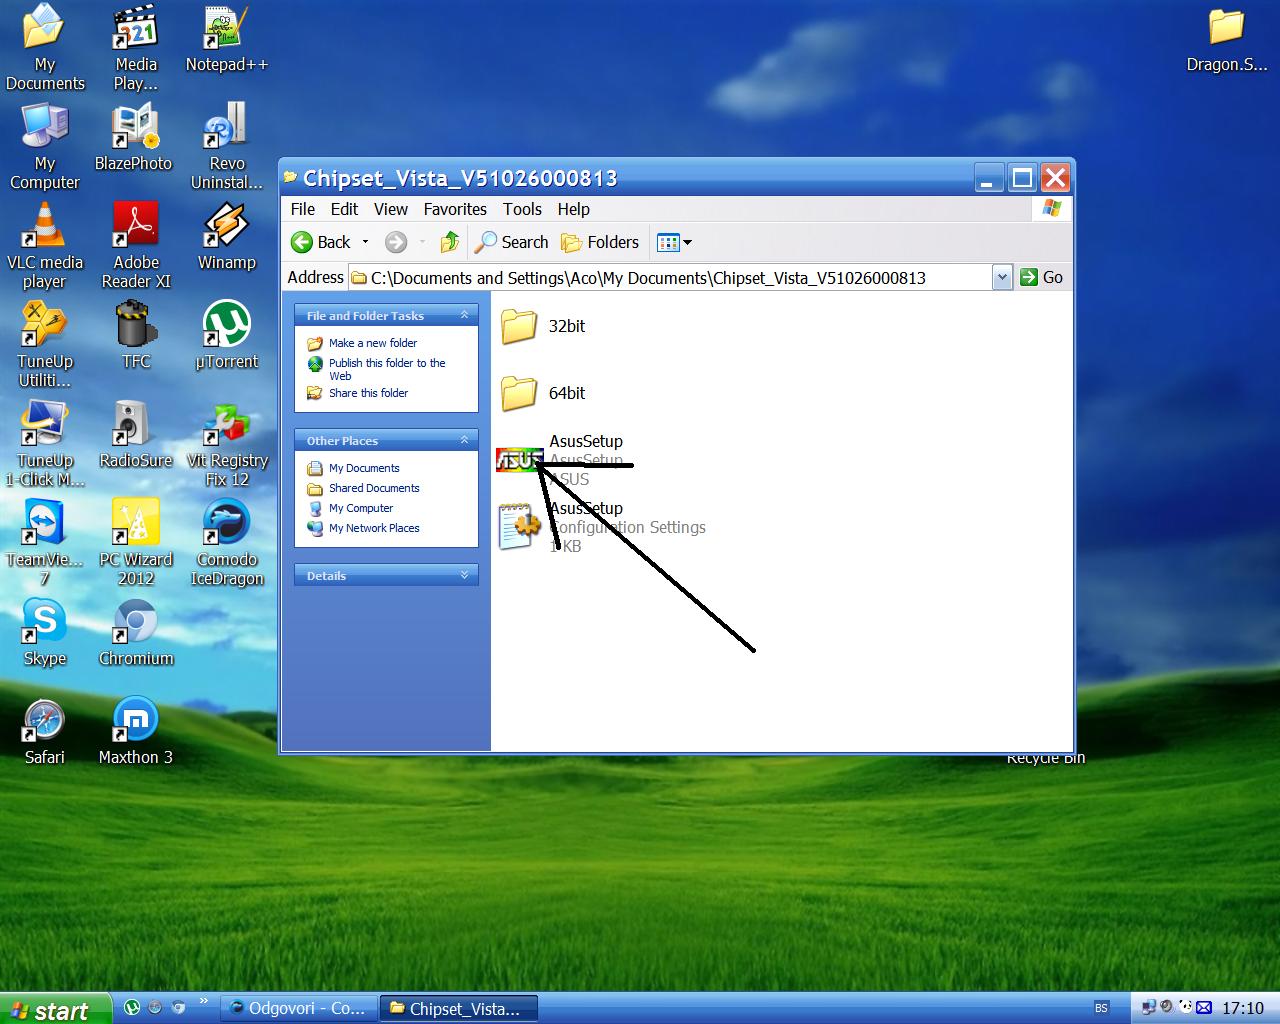Click the BS language indicator in taskbar
This screenshot has width=1280, height=1024.
click(x=1101, y=1008)
